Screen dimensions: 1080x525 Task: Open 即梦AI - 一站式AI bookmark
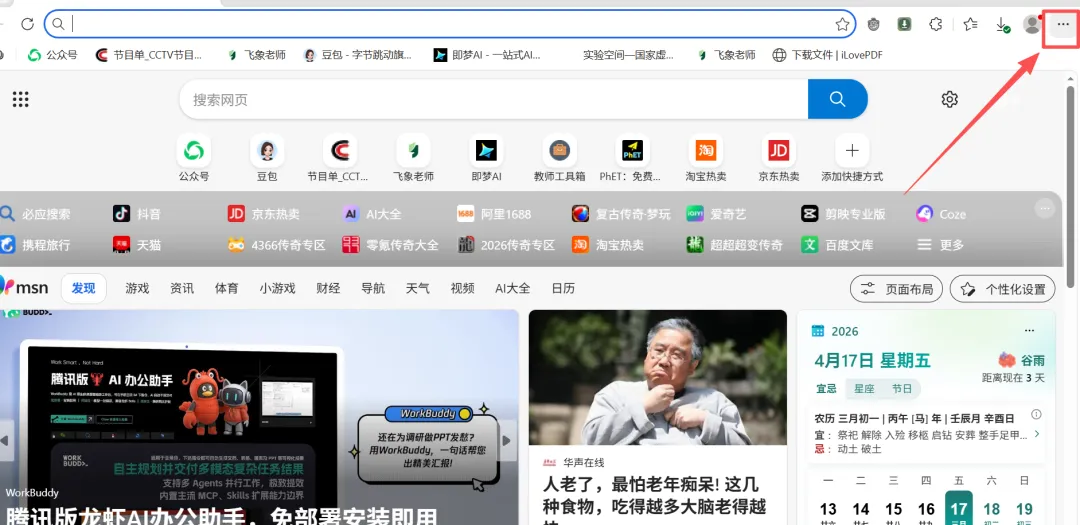(487, 55)
